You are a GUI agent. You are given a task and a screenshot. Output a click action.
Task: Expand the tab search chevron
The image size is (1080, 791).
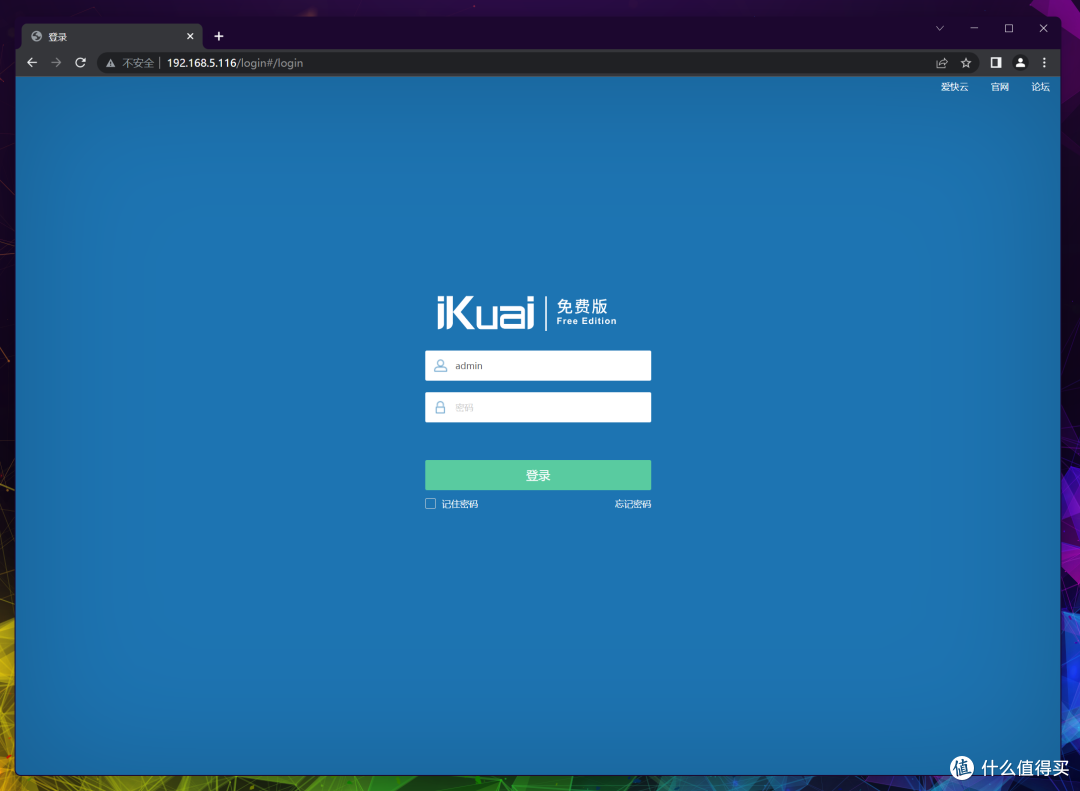click(939, 28)
